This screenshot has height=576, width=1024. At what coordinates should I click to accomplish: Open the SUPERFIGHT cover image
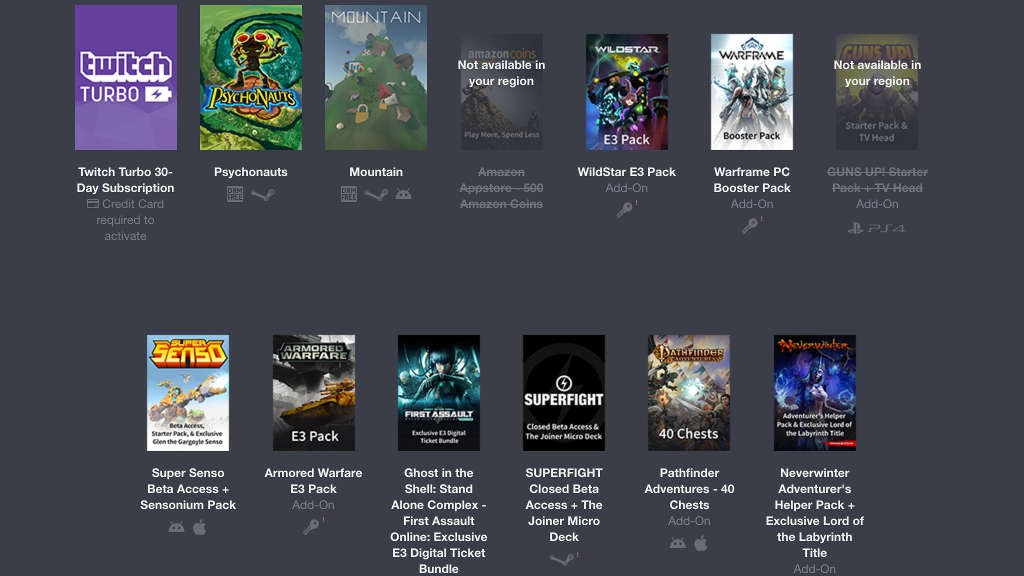tap(564, 393)
